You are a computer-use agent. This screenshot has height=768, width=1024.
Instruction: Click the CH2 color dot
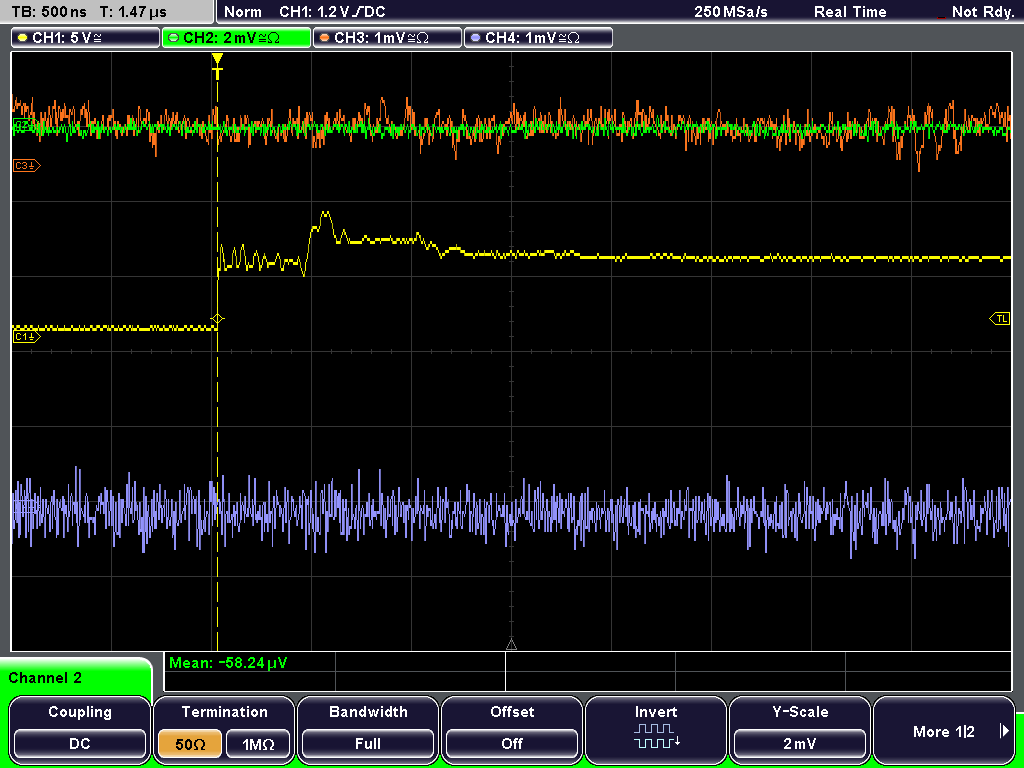coord(173,38)
